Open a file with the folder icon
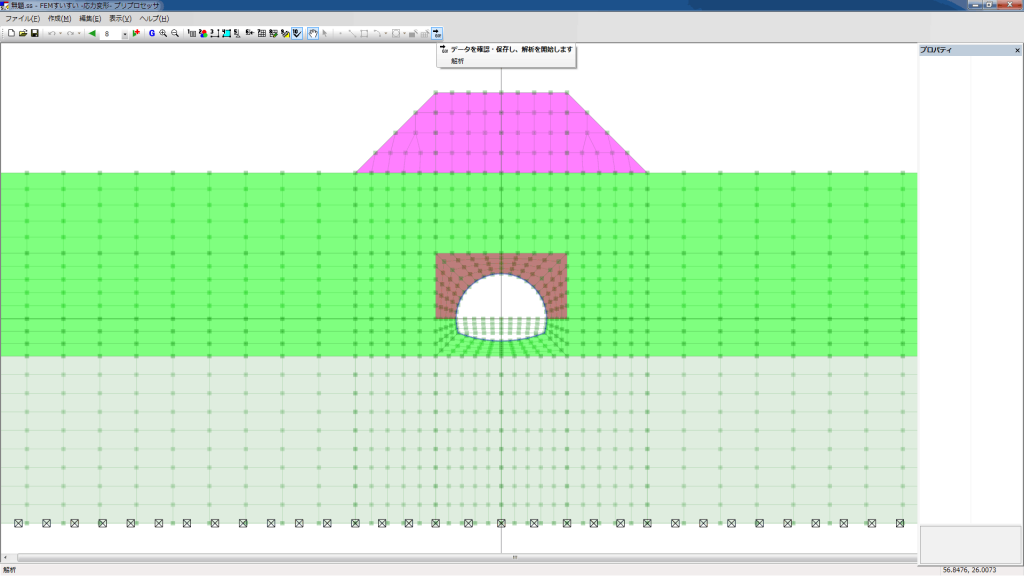1024x576 pixels. pyautogui.click(x=23, y=33)
